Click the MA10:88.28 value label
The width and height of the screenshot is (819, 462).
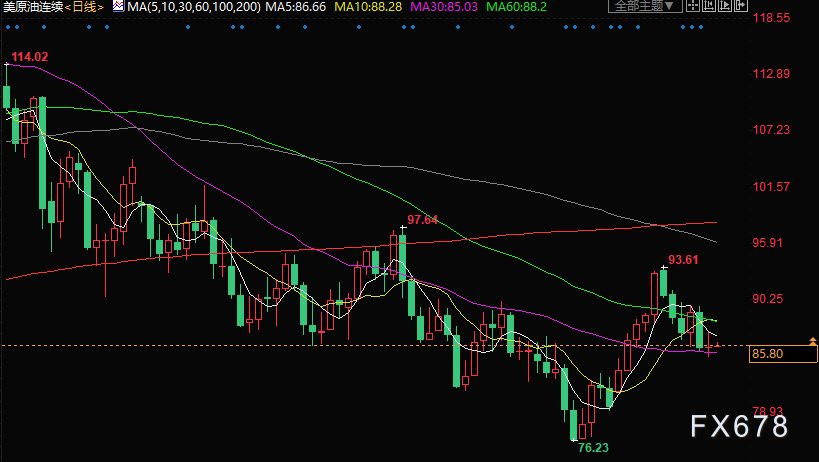click(x=368, y=7)
